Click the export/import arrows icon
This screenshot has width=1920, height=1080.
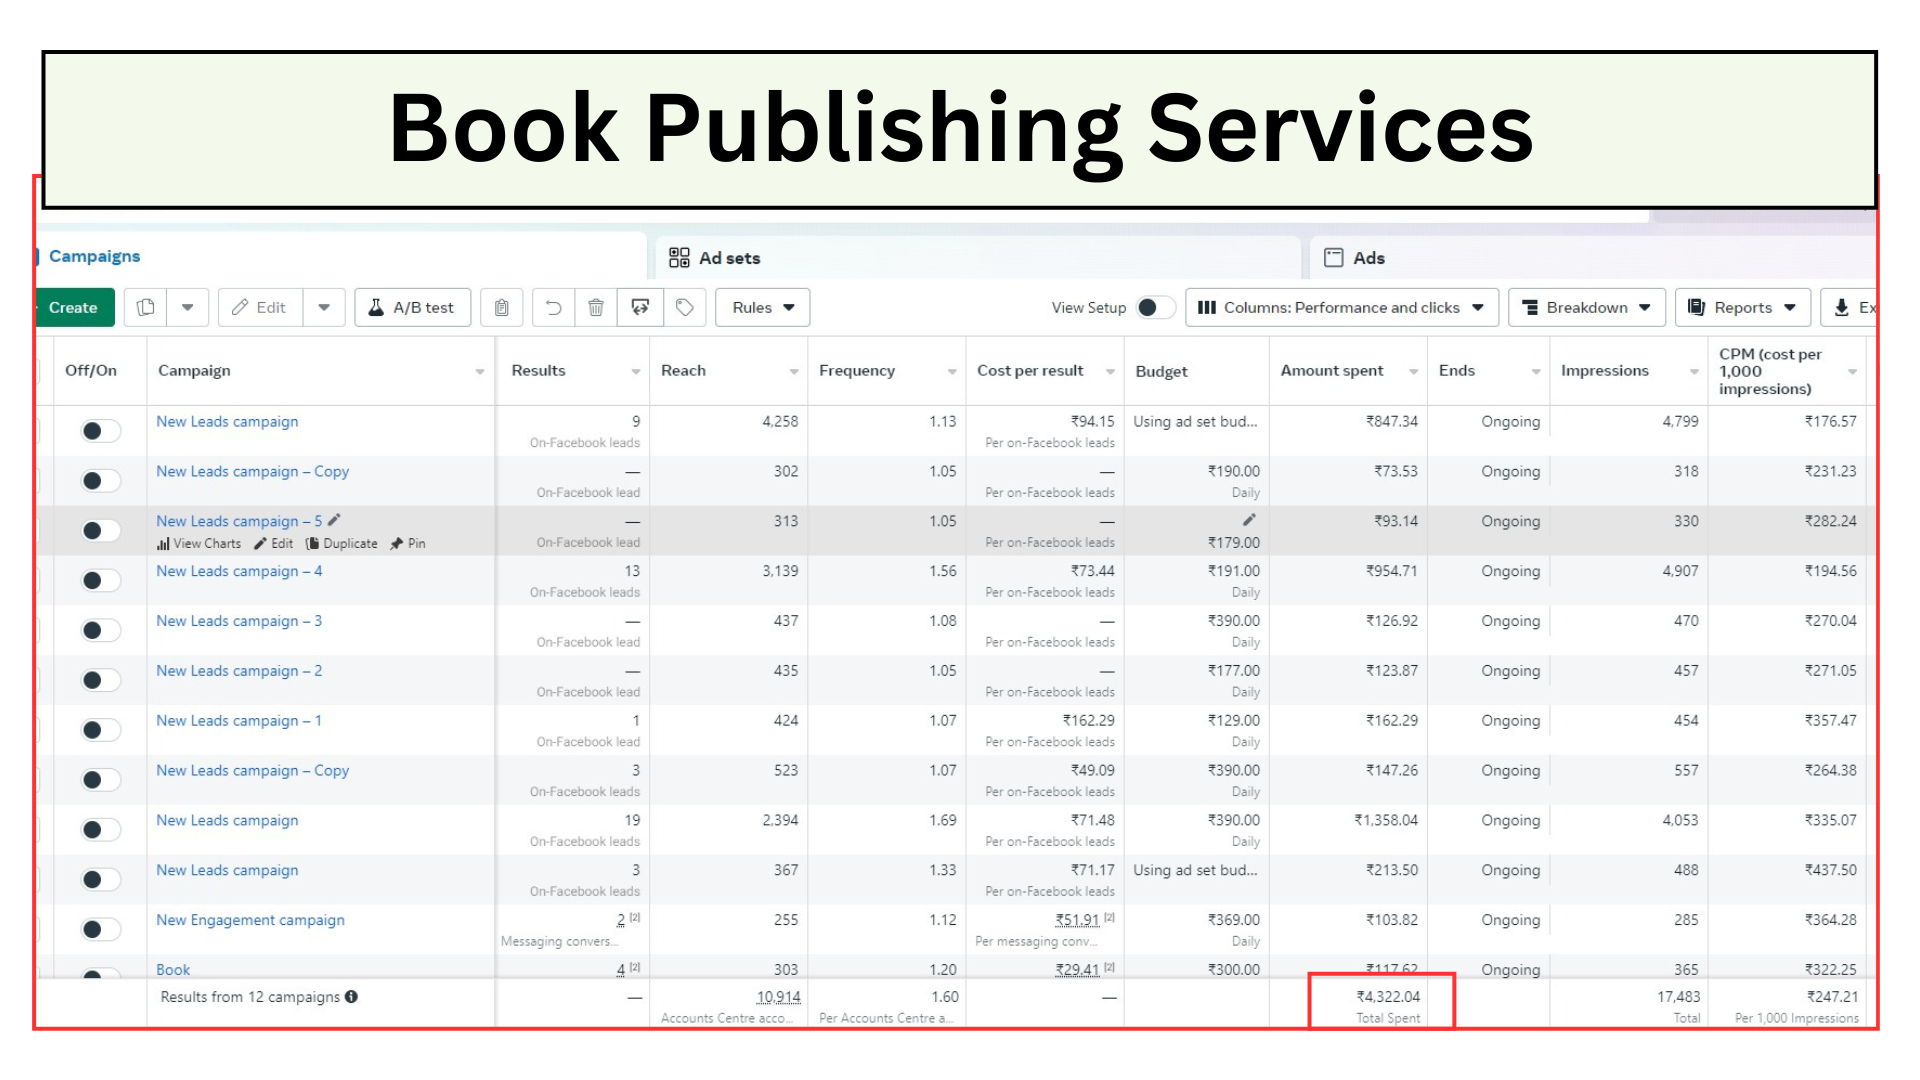[x=640, y=307]
